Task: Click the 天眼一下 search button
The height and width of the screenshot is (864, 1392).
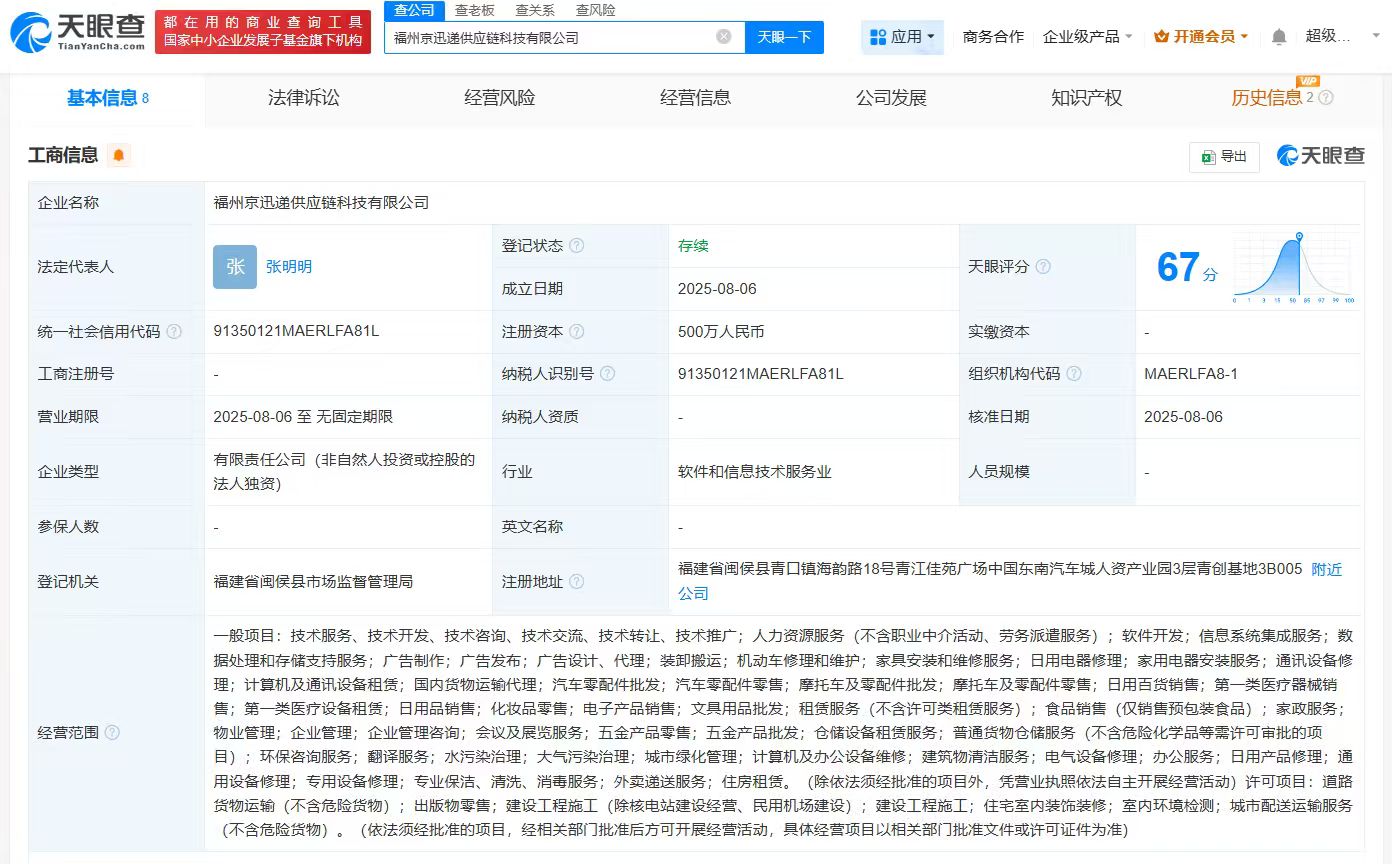Action: 784,37
